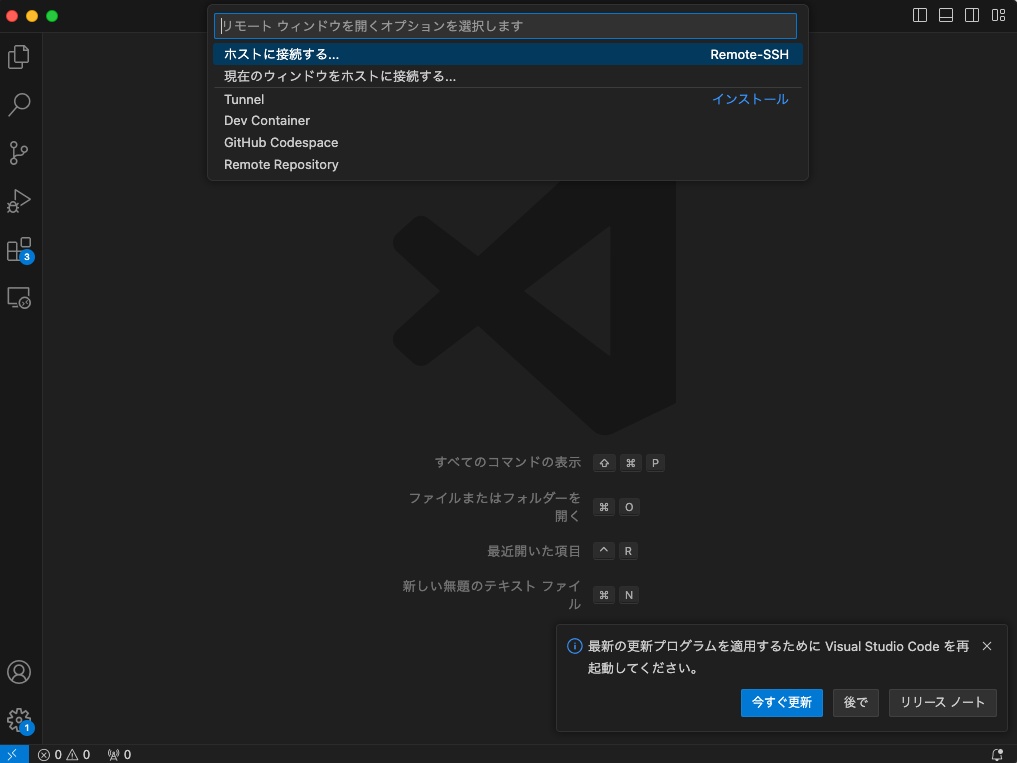Open the Run and Debug view

tap(18, 201)
